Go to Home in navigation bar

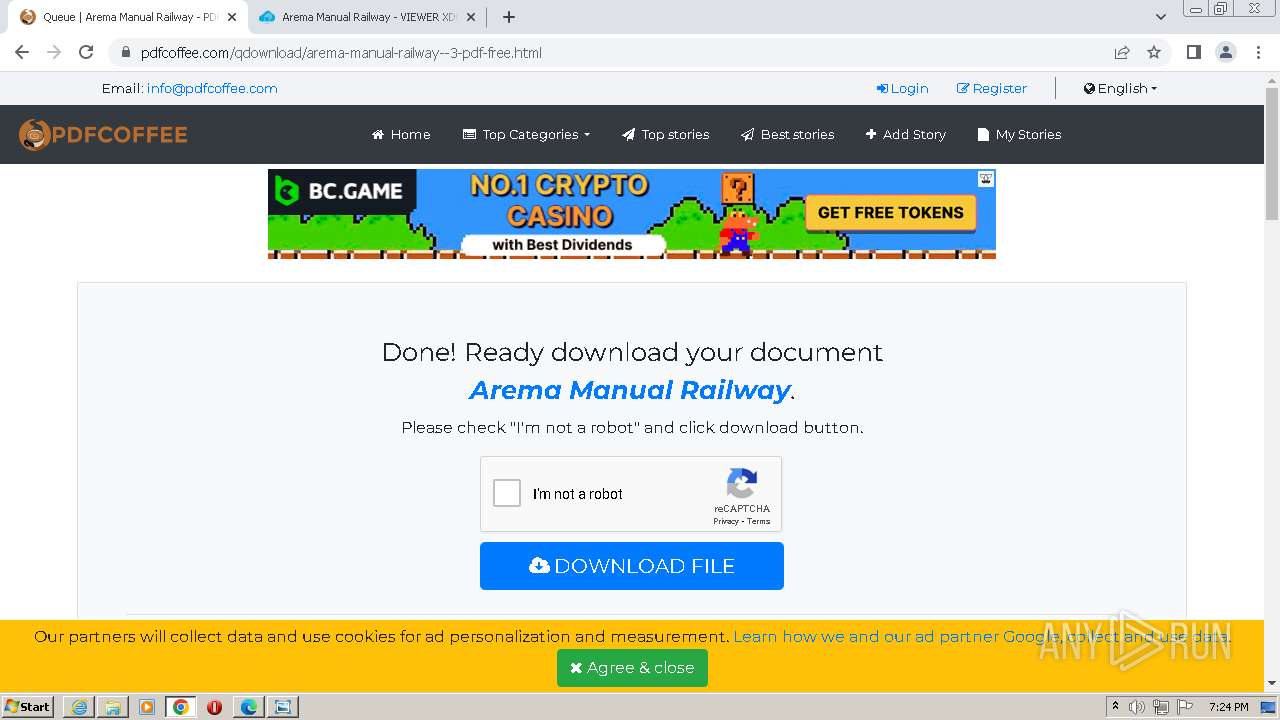click(x=401, y=134)
